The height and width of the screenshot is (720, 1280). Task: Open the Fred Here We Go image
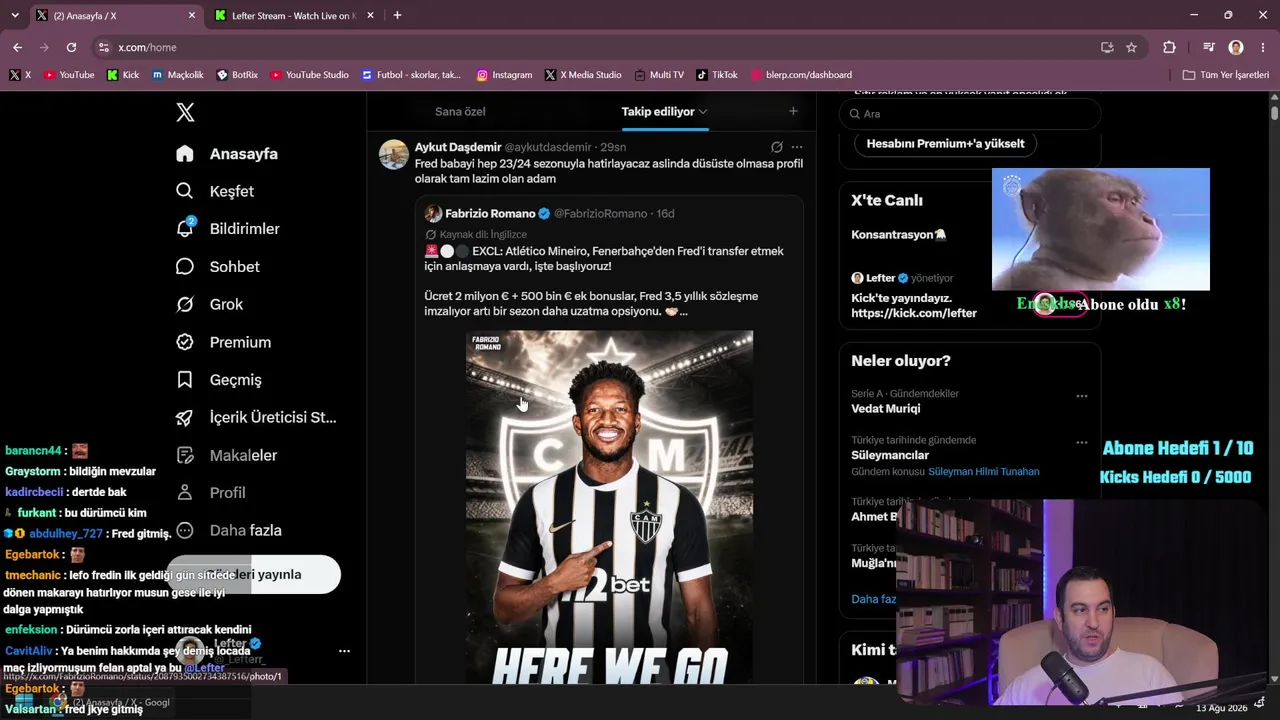point(610,507)
